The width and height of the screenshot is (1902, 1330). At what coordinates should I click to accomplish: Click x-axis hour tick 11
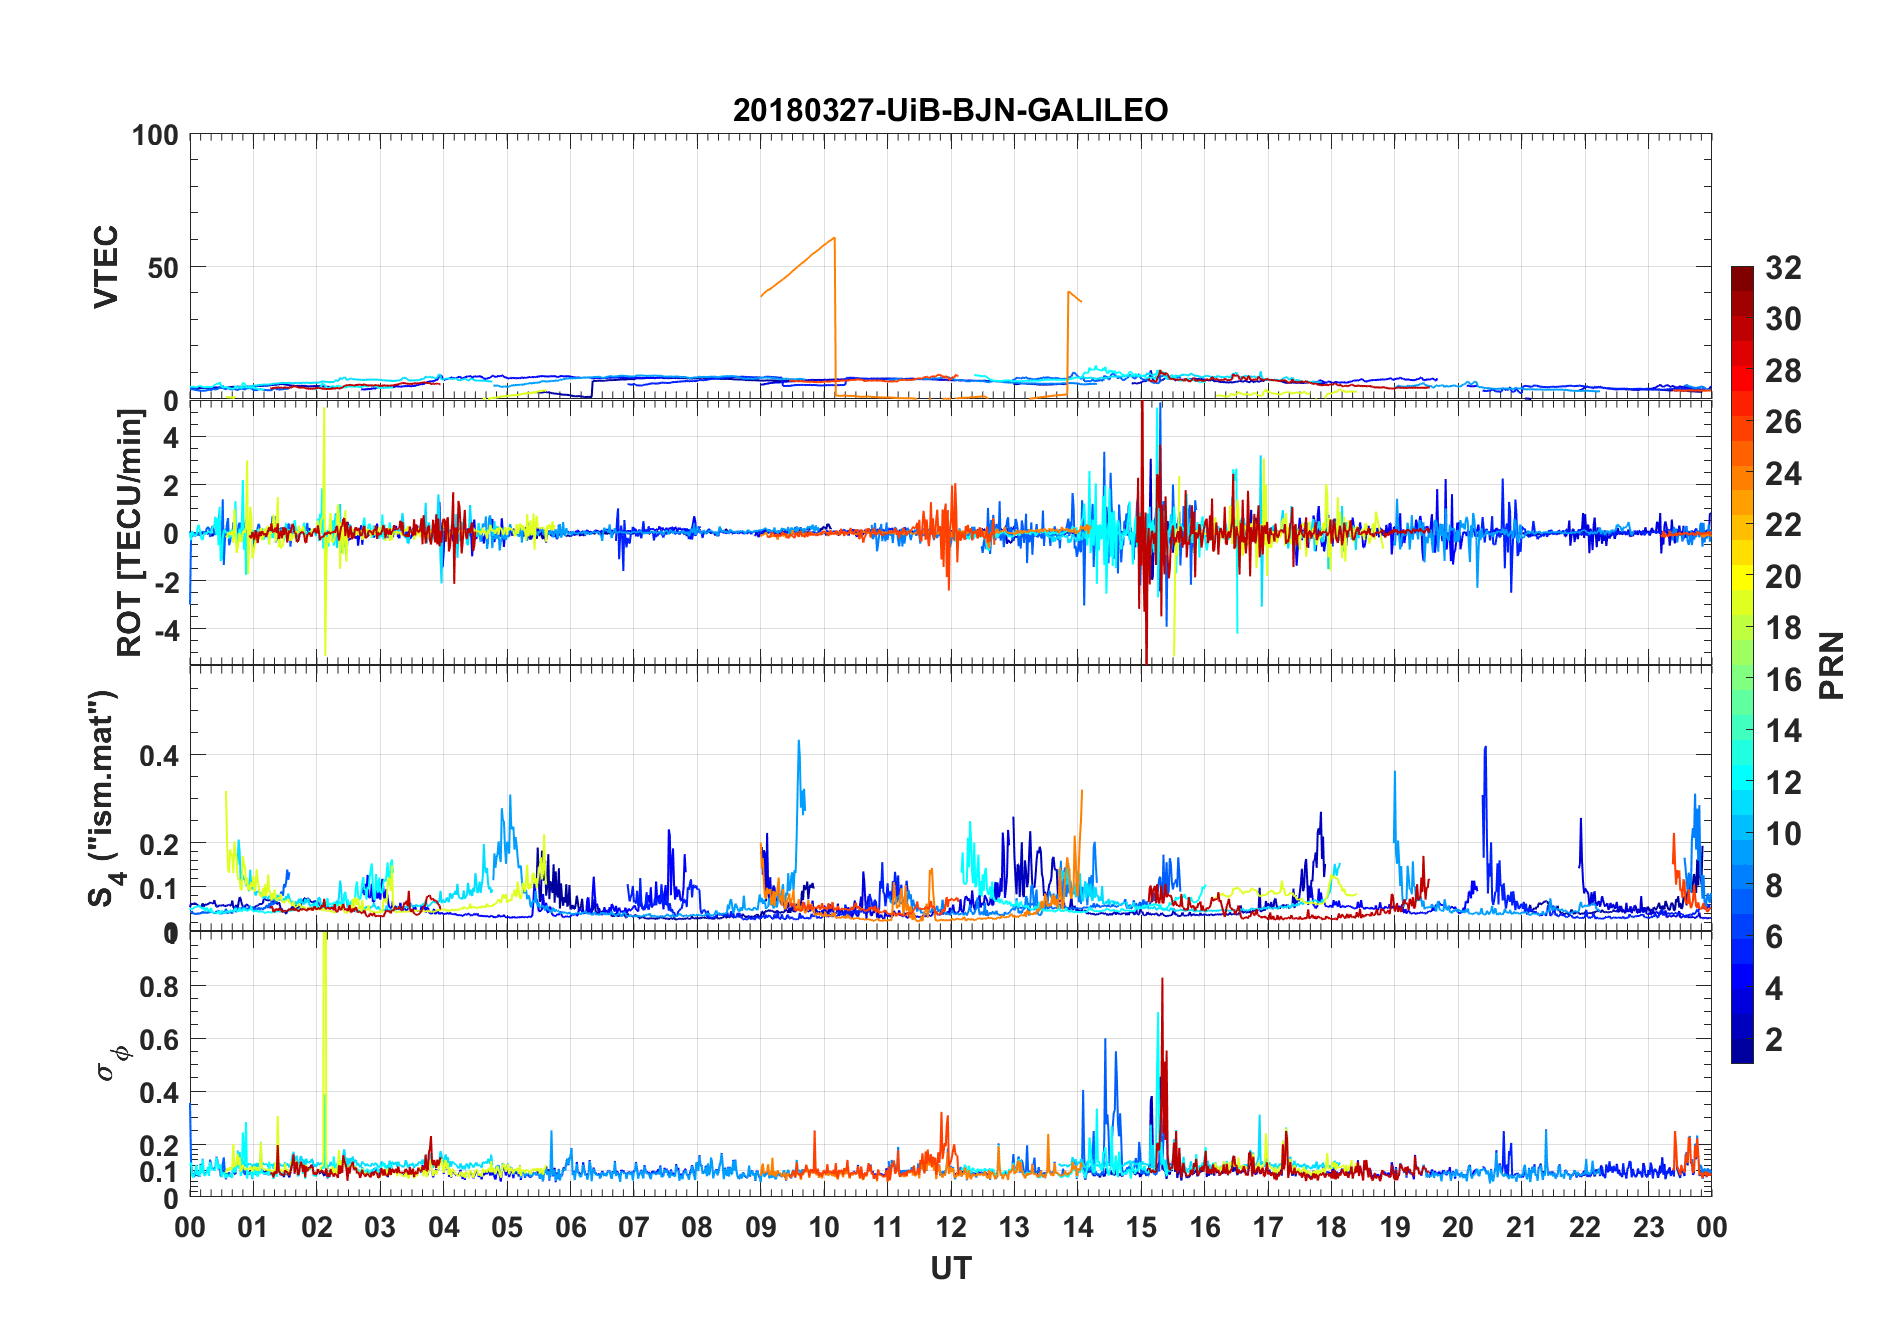(888, 1227)
